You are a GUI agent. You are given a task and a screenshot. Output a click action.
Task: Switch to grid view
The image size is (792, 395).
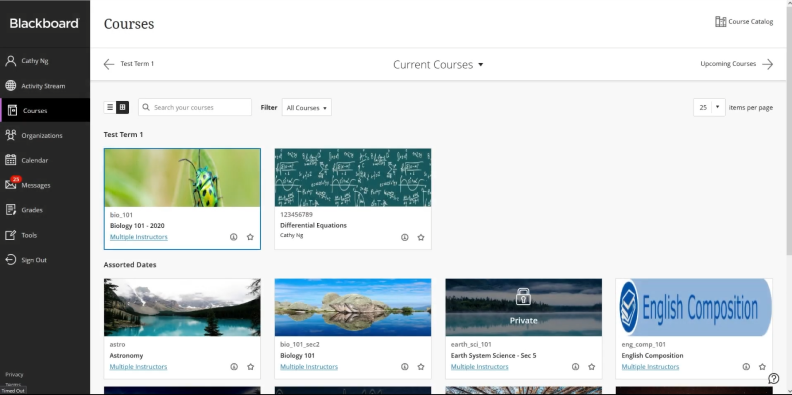[x=122, y=107]
